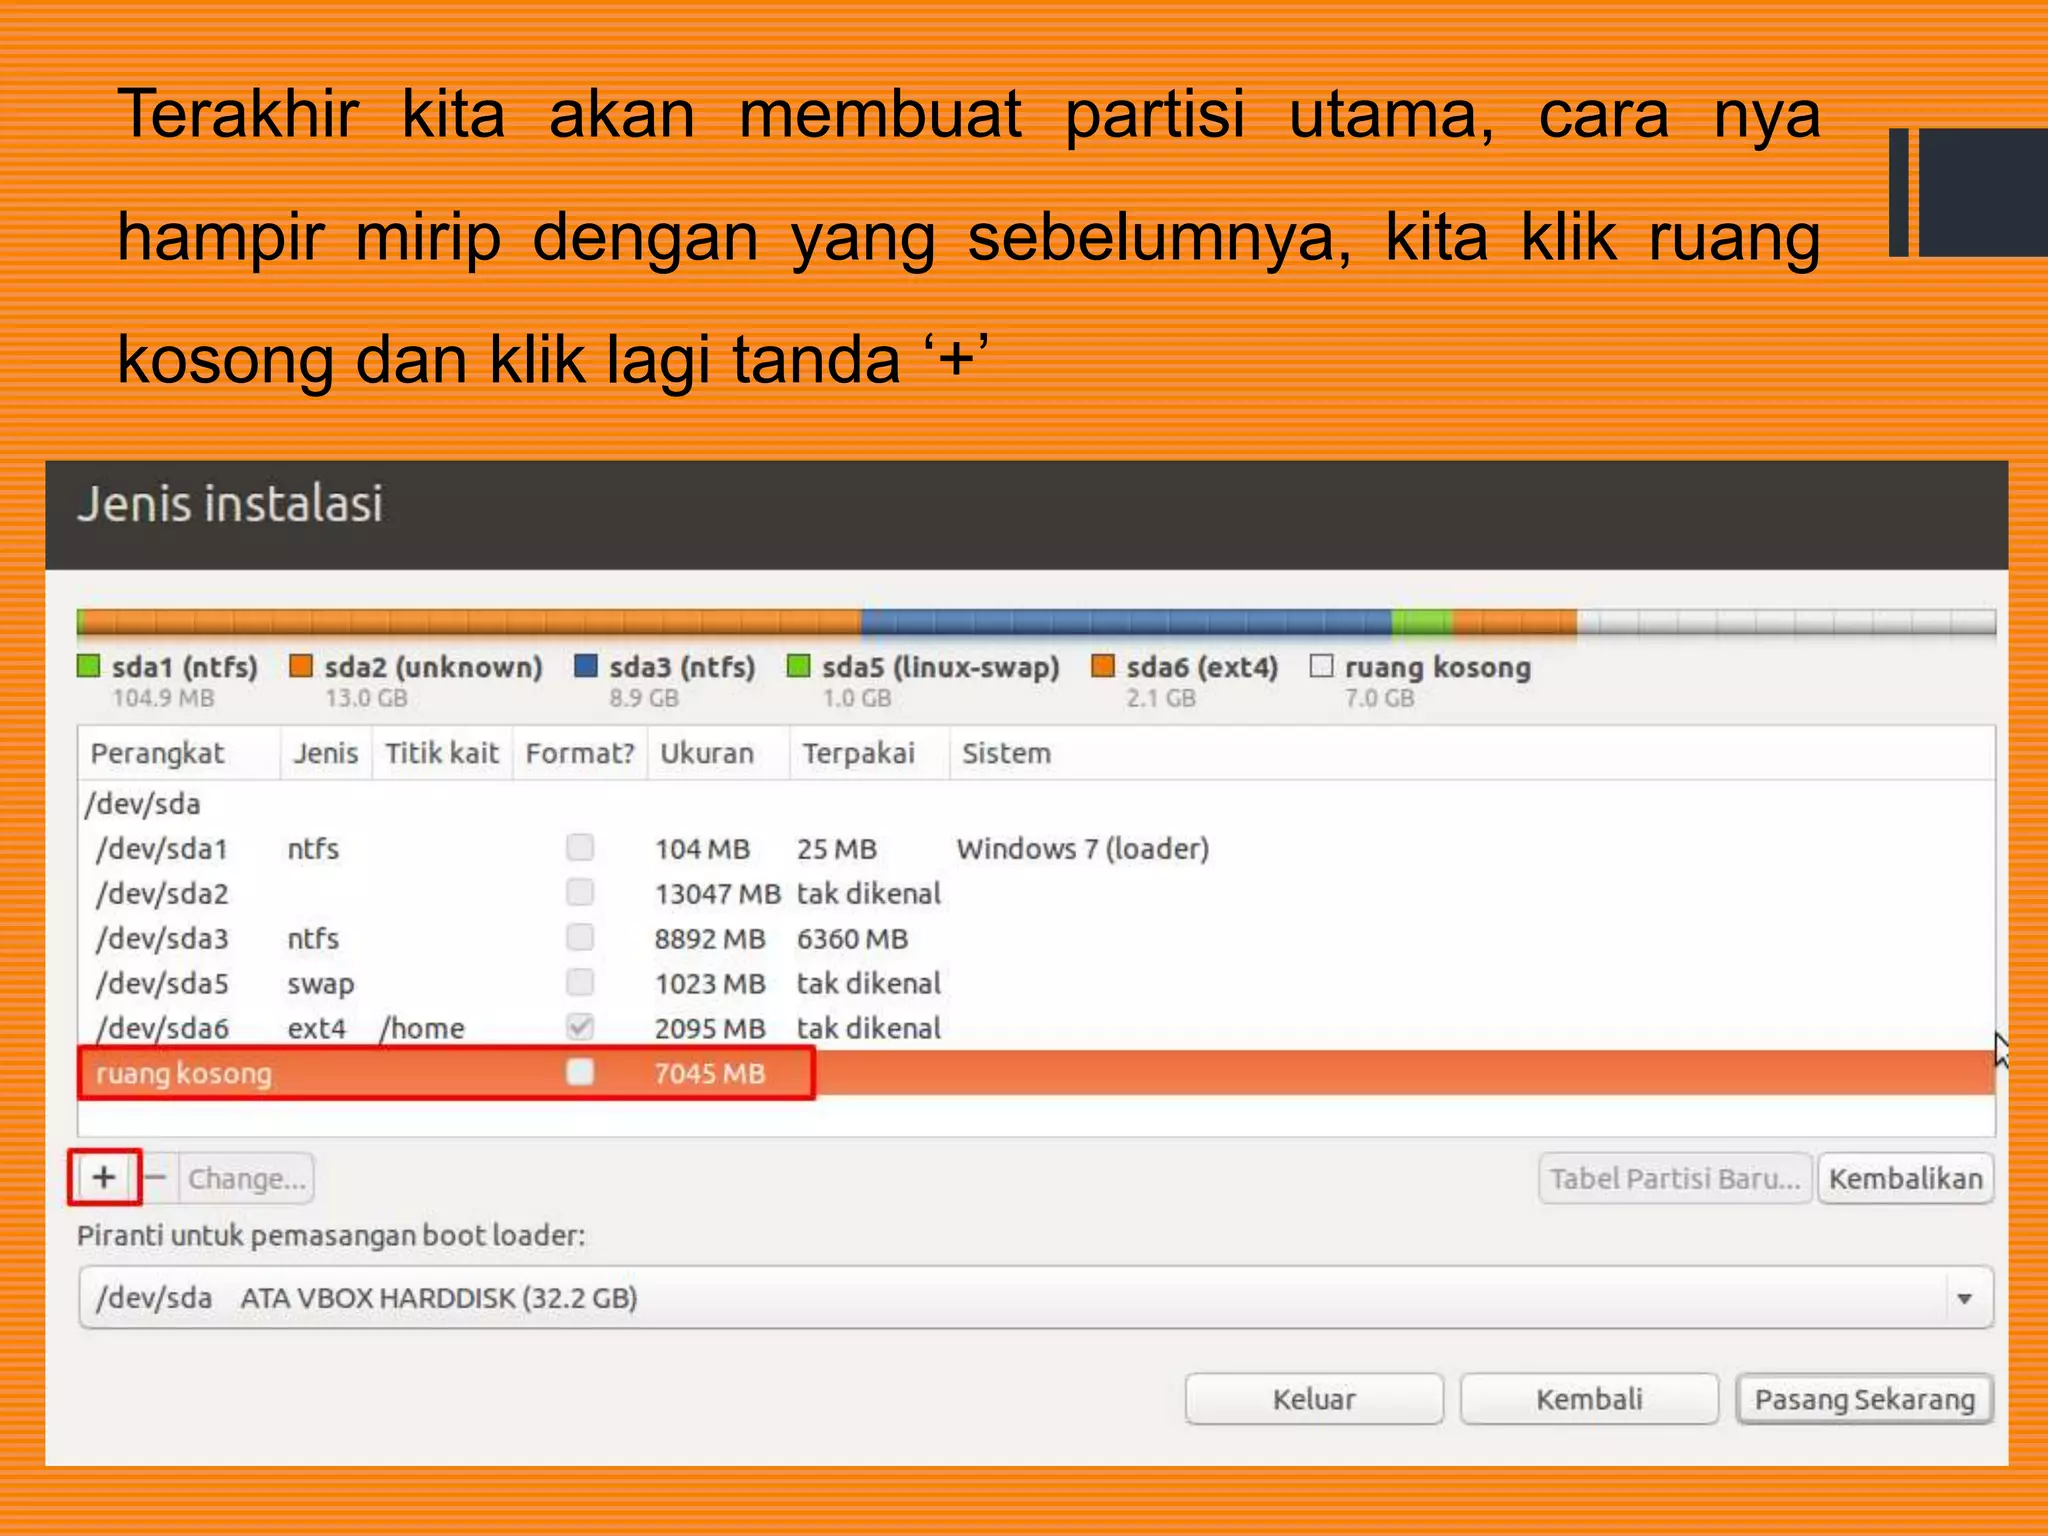Click the blue sda3 segment in partition bar
Image resolution: width=2048 pixels, height=1536 pixels.
(1126, 623)
